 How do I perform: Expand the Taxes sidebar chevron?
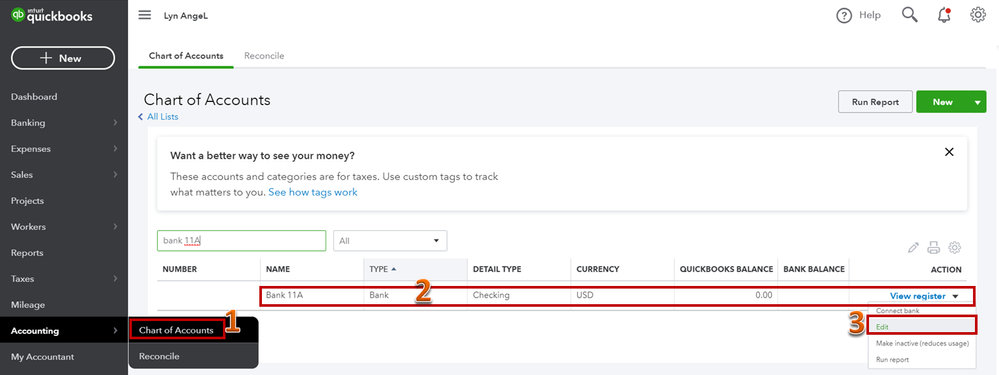(115, 279)
